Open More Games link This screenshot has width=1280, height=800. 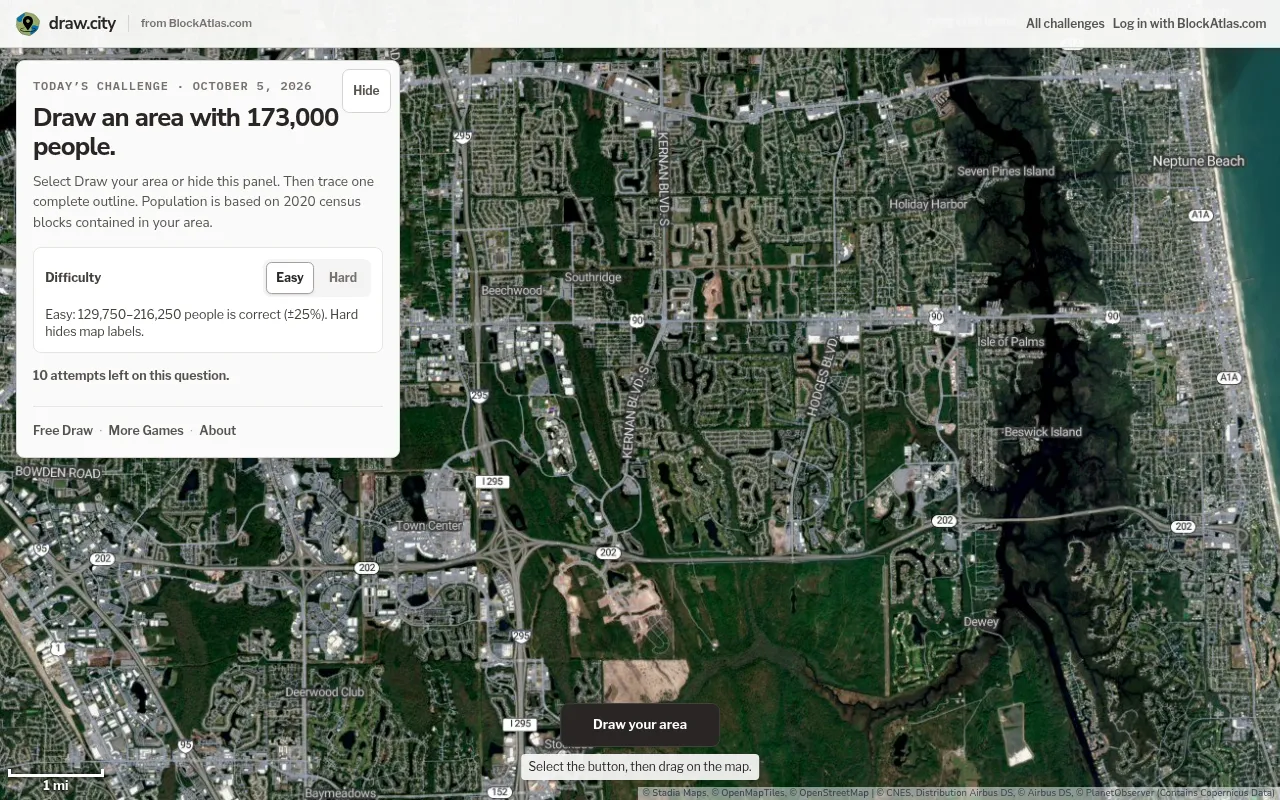[x=146, y=430]
